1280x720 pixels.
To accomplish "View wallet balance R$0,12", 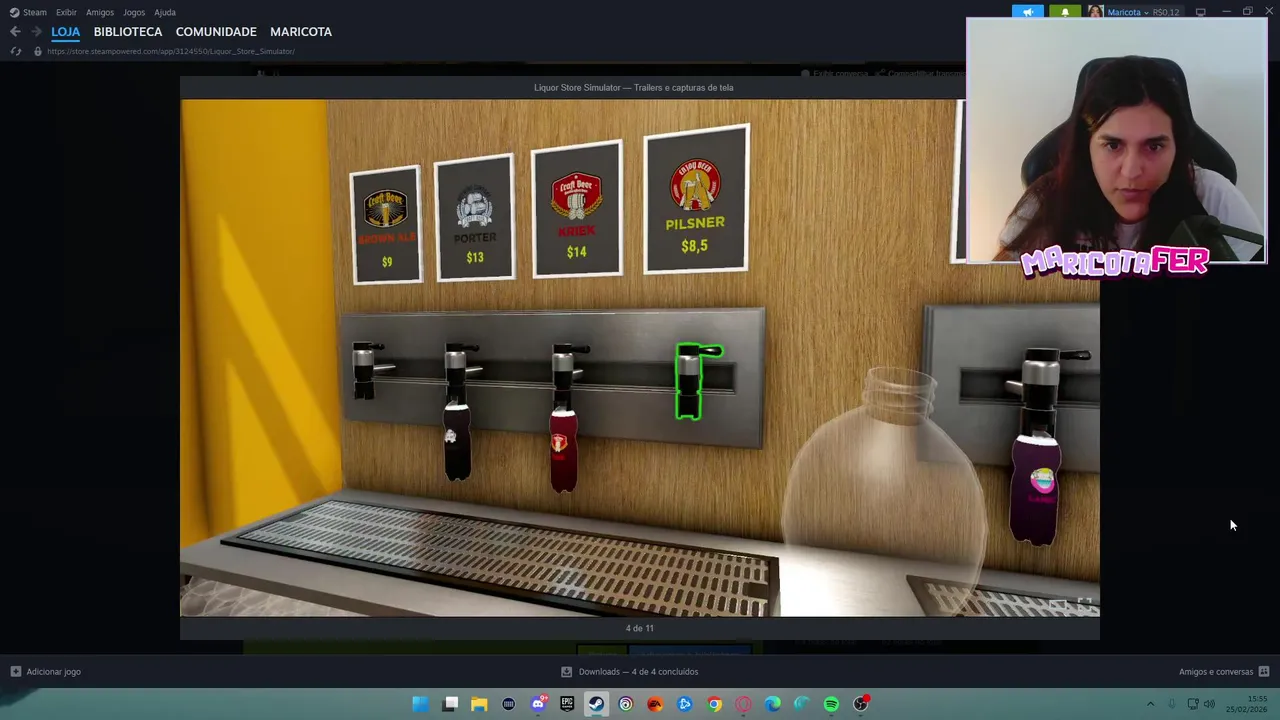I will (x=1165, y=12).
